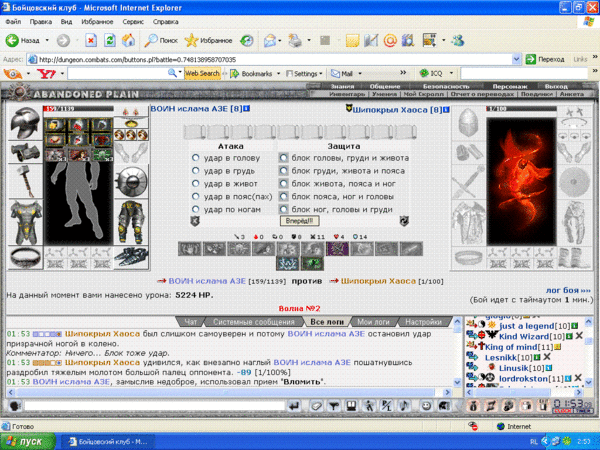The image size is (600, 450).
Task: Open the ICQ dropdown arrow
Action: click(451, 73)
